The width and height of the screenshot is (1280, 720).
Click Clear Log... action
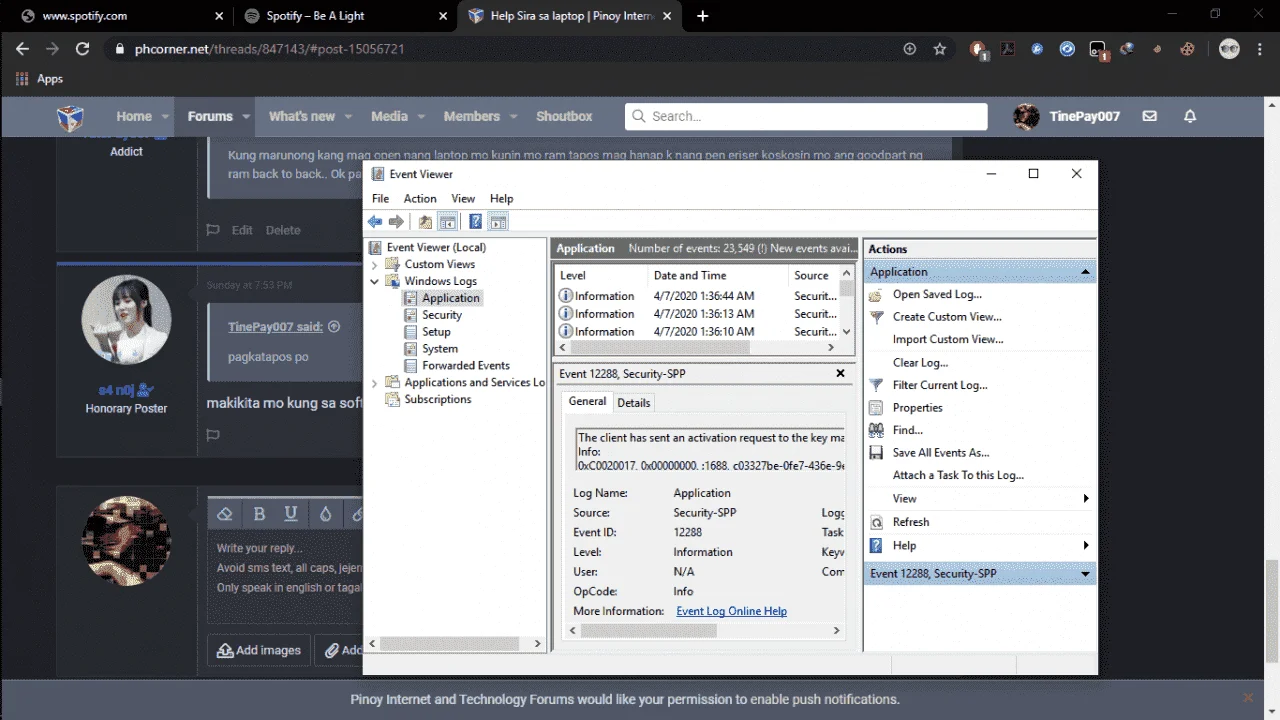click(x=920, y=363)
